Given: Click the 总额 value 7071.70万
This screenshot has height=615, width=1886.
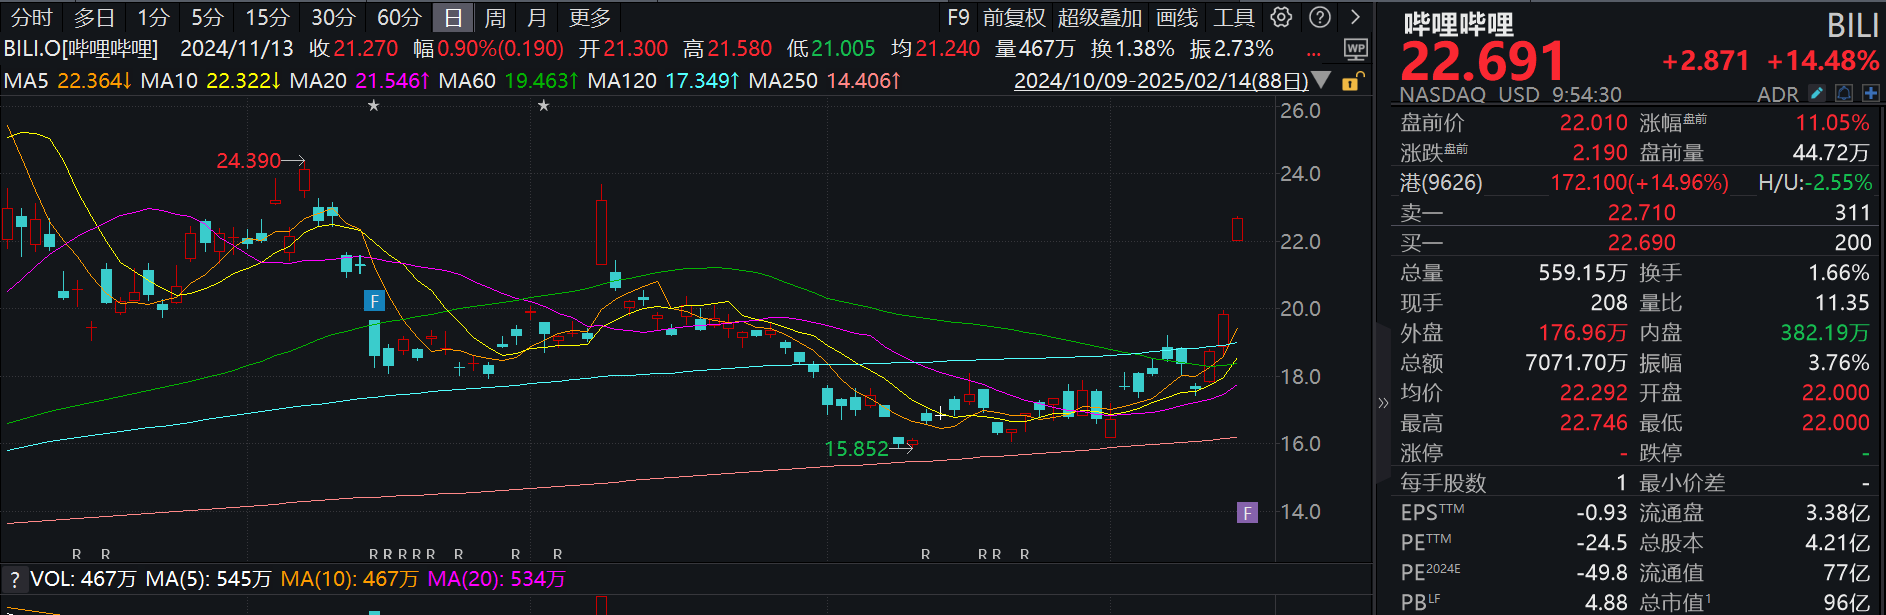Looking at the screenshot, I should pyautogui.click(x=1576, y=362).
